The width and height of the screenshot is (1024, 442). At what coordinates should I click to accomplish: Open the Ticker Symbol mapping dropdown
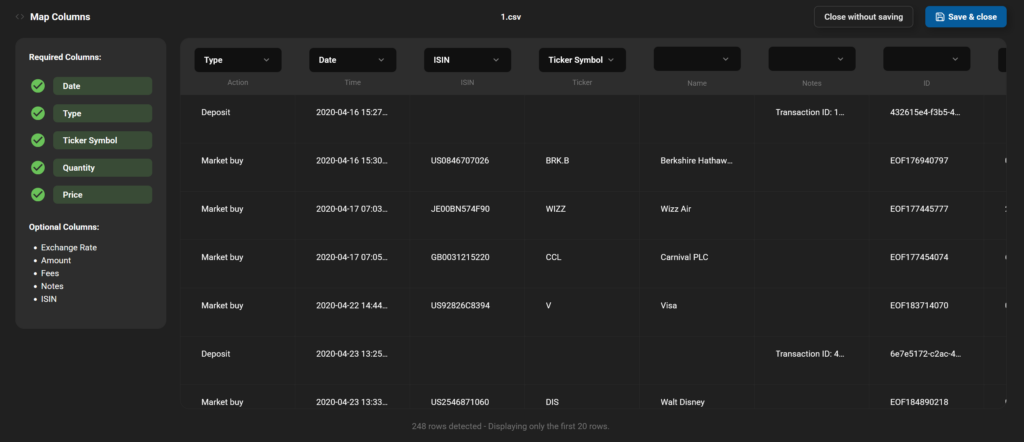pos(583,59)
